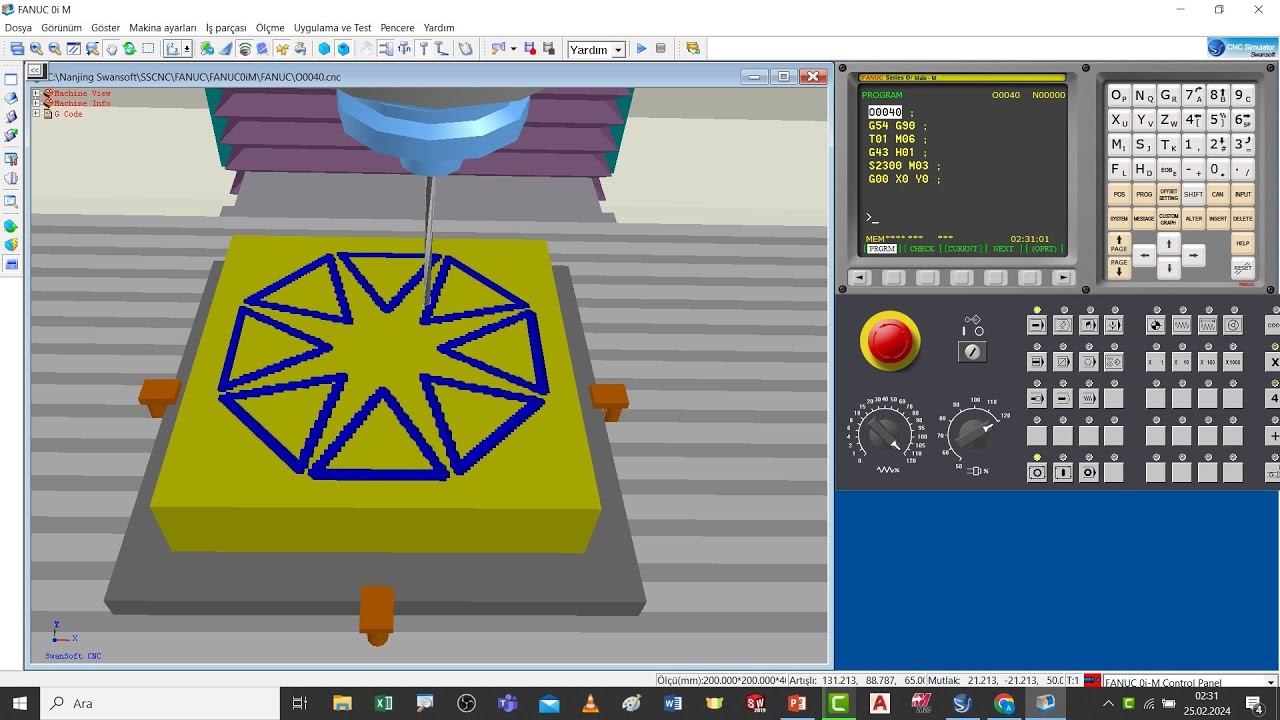
Task: Toggle the X 100 increment button
Action: click(1207, 362)
